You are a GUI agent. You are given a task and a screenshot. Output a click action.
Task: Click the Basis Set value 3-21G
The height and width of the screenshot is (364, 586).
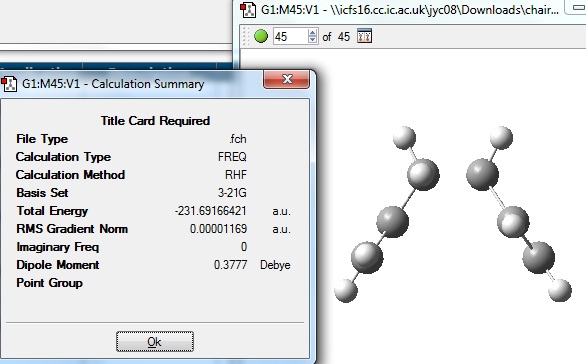coord(232,193)
